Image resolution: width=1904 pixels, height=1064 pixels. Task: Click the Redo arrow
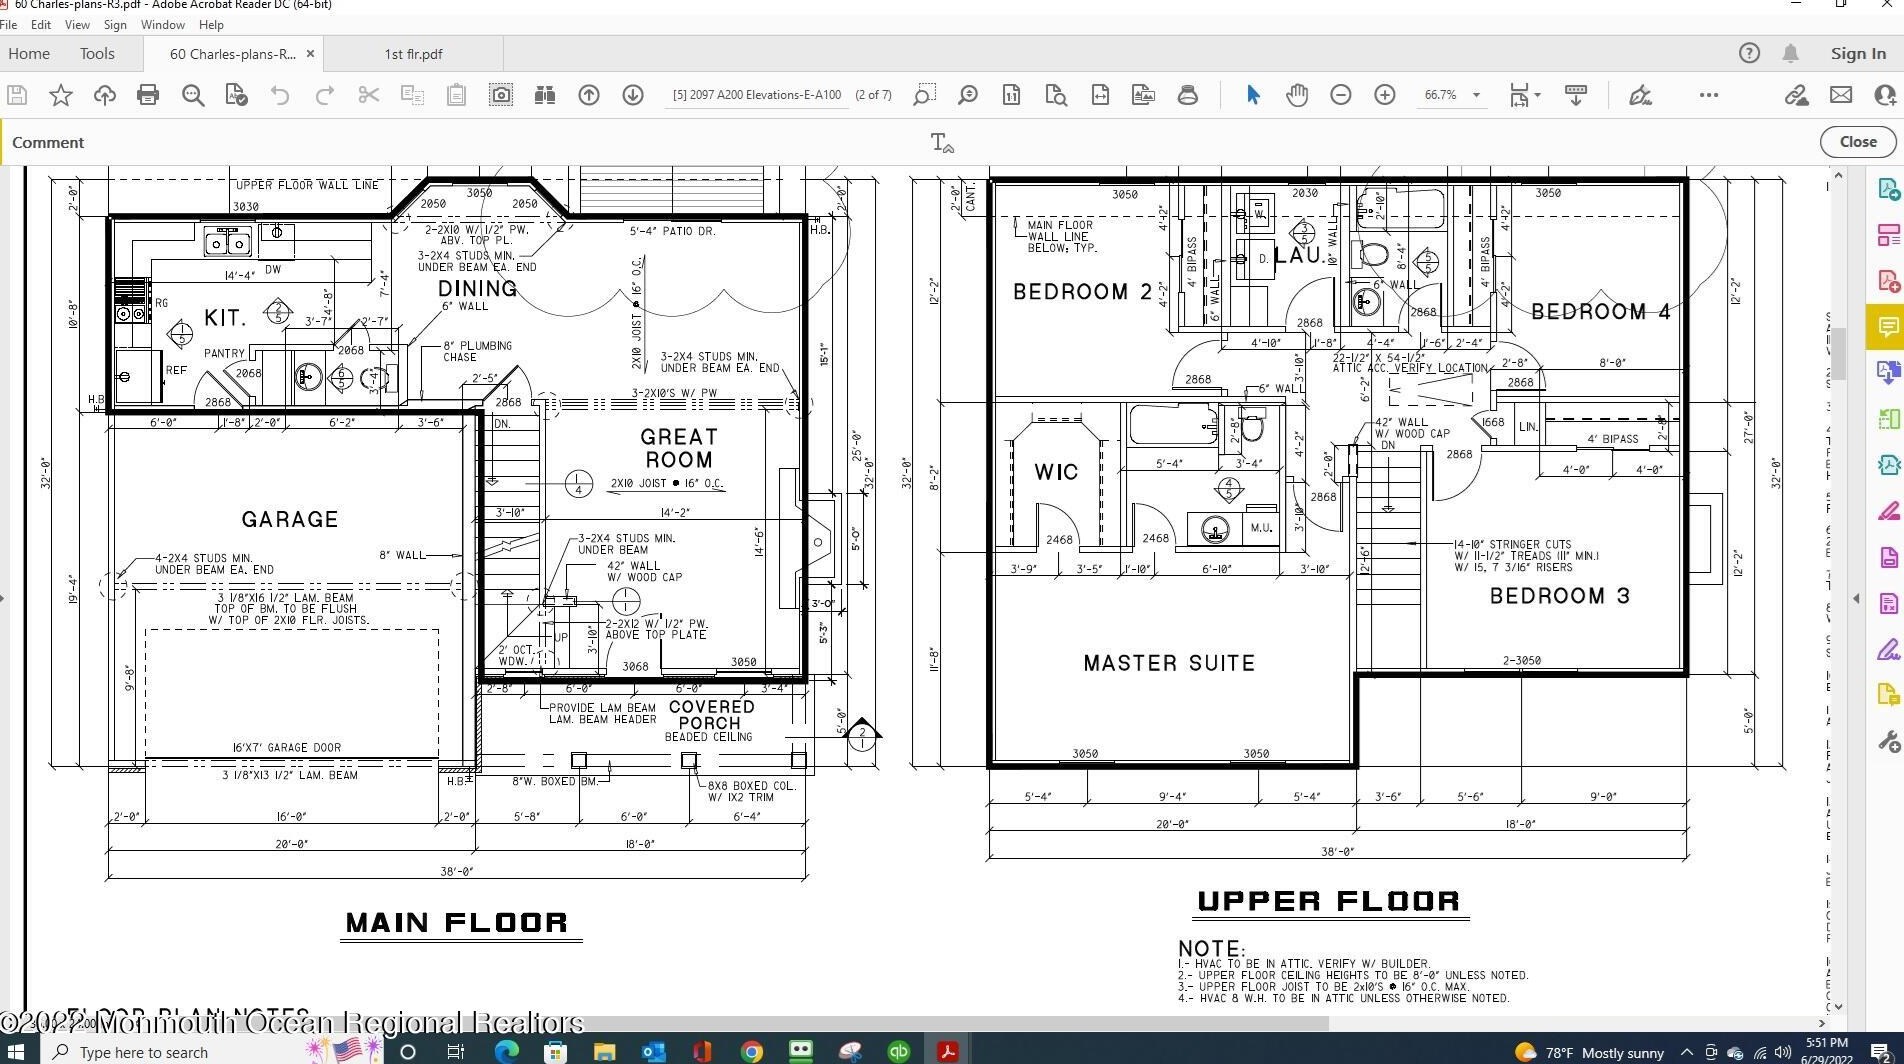tap(324, 95)
